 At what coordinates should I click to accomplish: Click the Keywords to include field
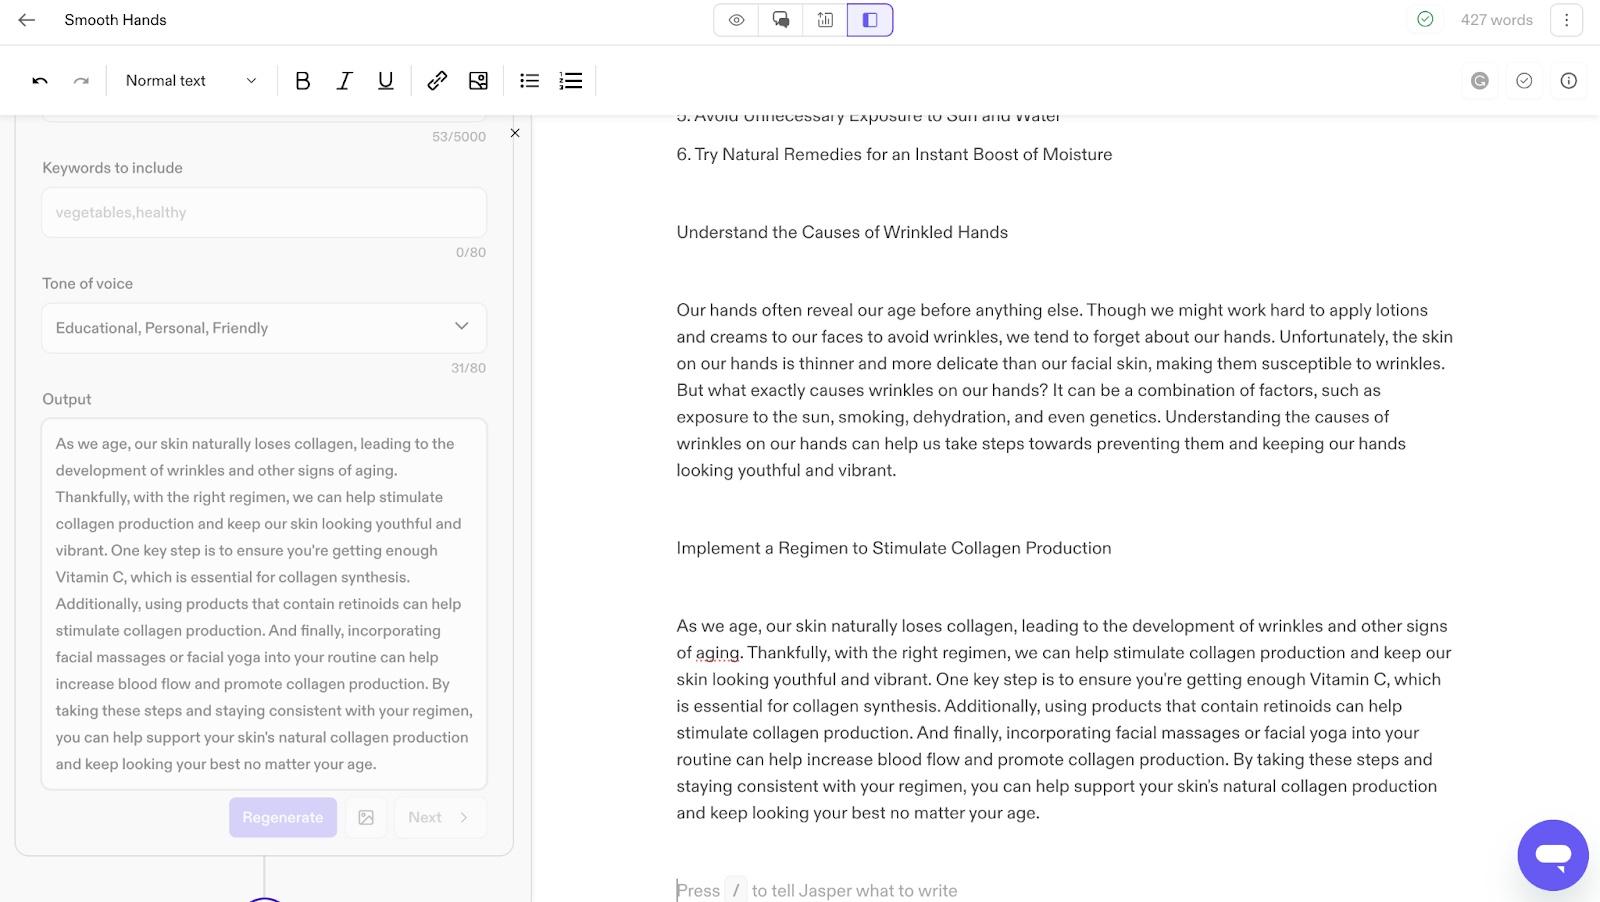pyautogui.click(x=264, y=212)
